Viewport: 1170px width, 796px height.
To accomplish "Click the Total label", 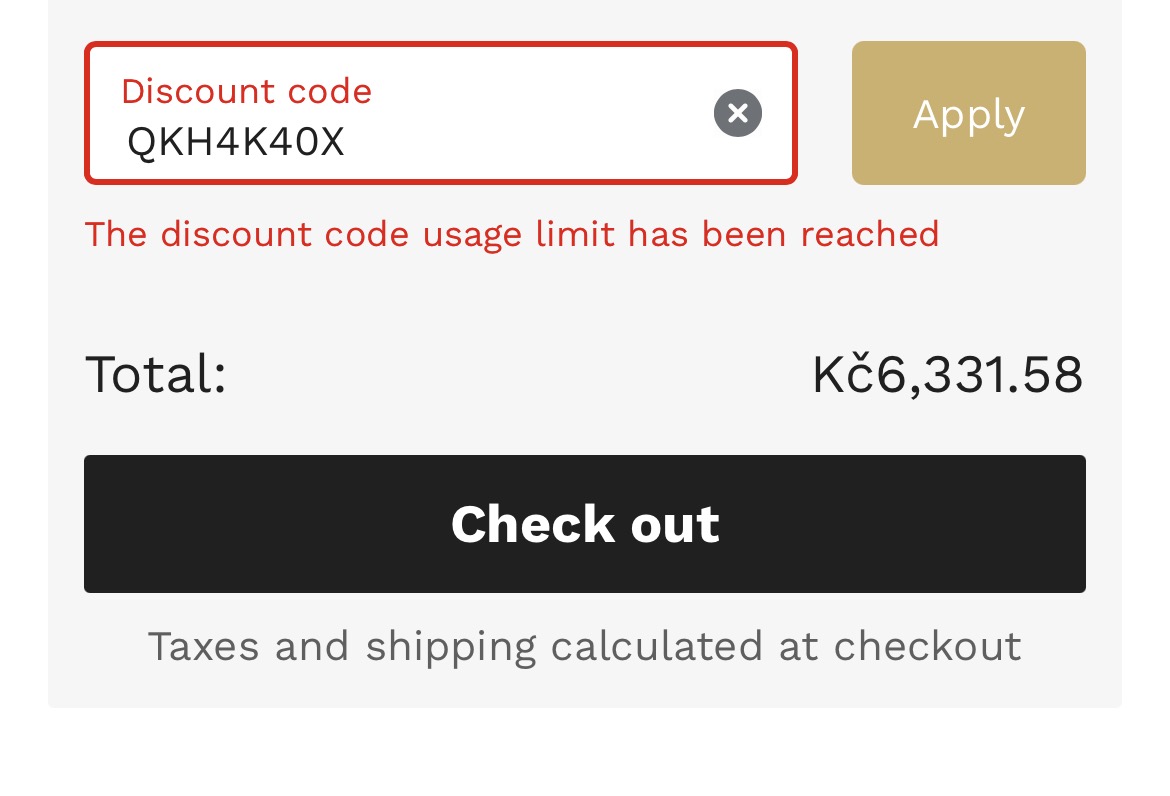I will coord(156,374).
